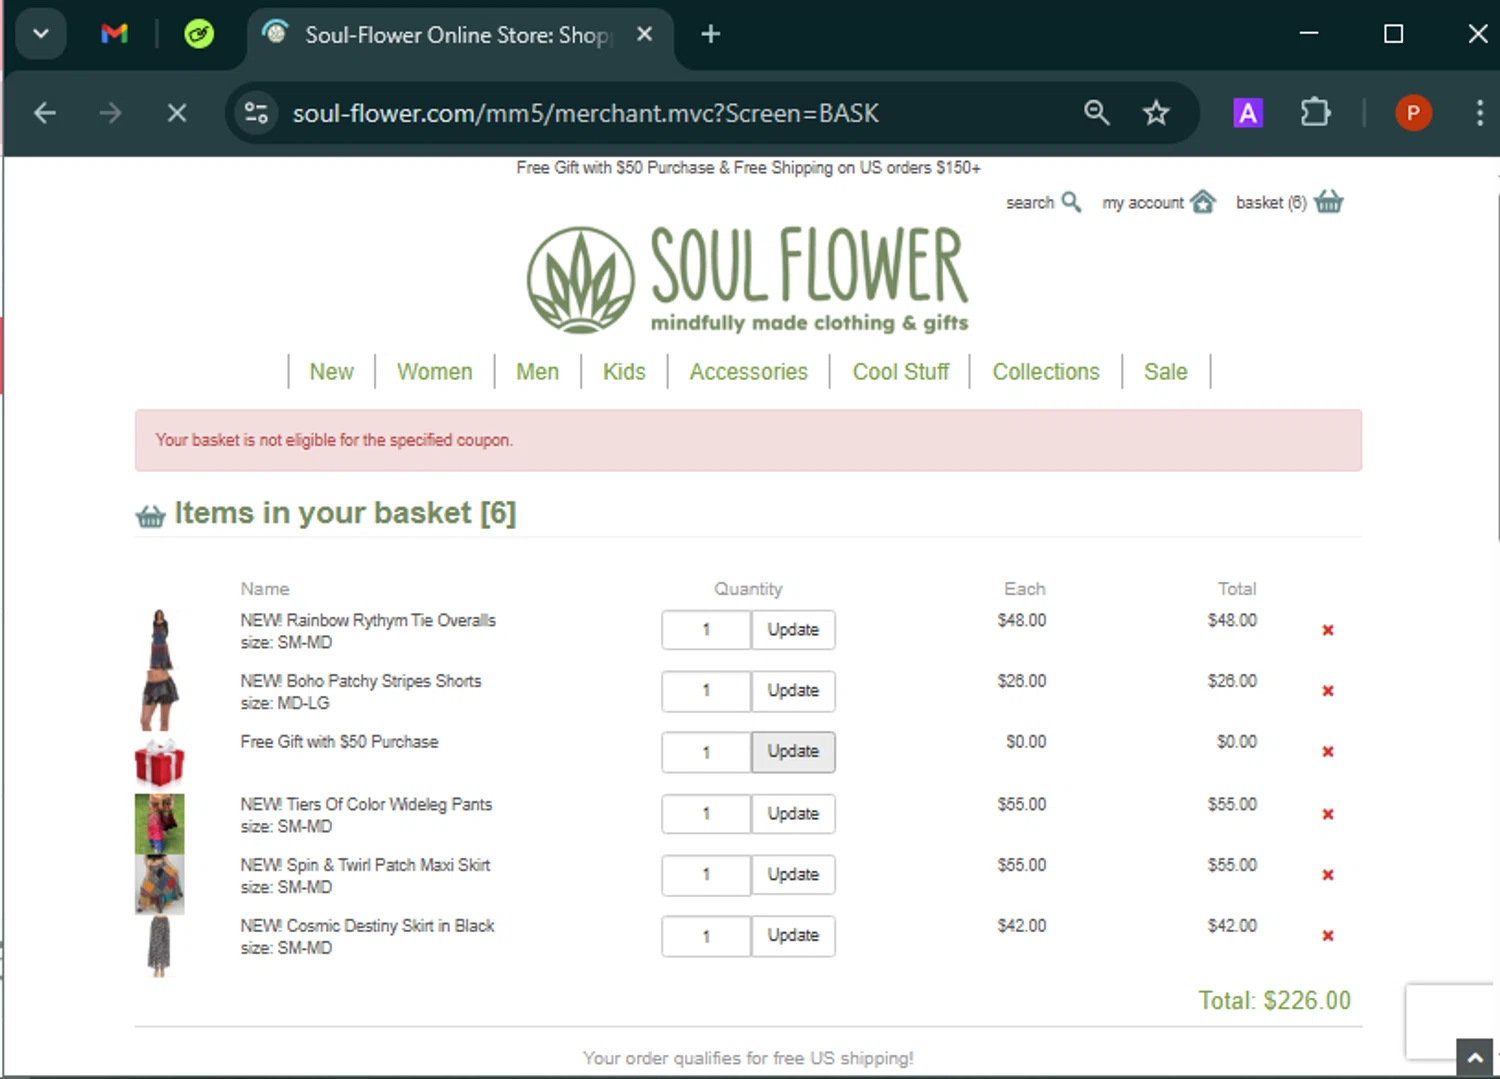Viewport: 1500px width, 1079px height.
Task: Open the Collections menu
Action: (x=1046, y=372)
